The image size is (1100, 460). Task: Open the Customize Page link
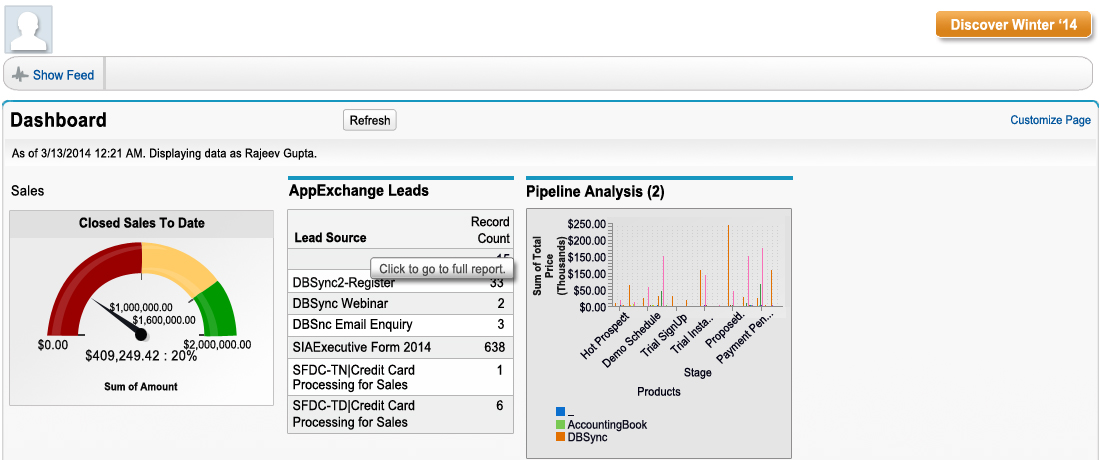pyautogui.click(x=1050, y=120)
